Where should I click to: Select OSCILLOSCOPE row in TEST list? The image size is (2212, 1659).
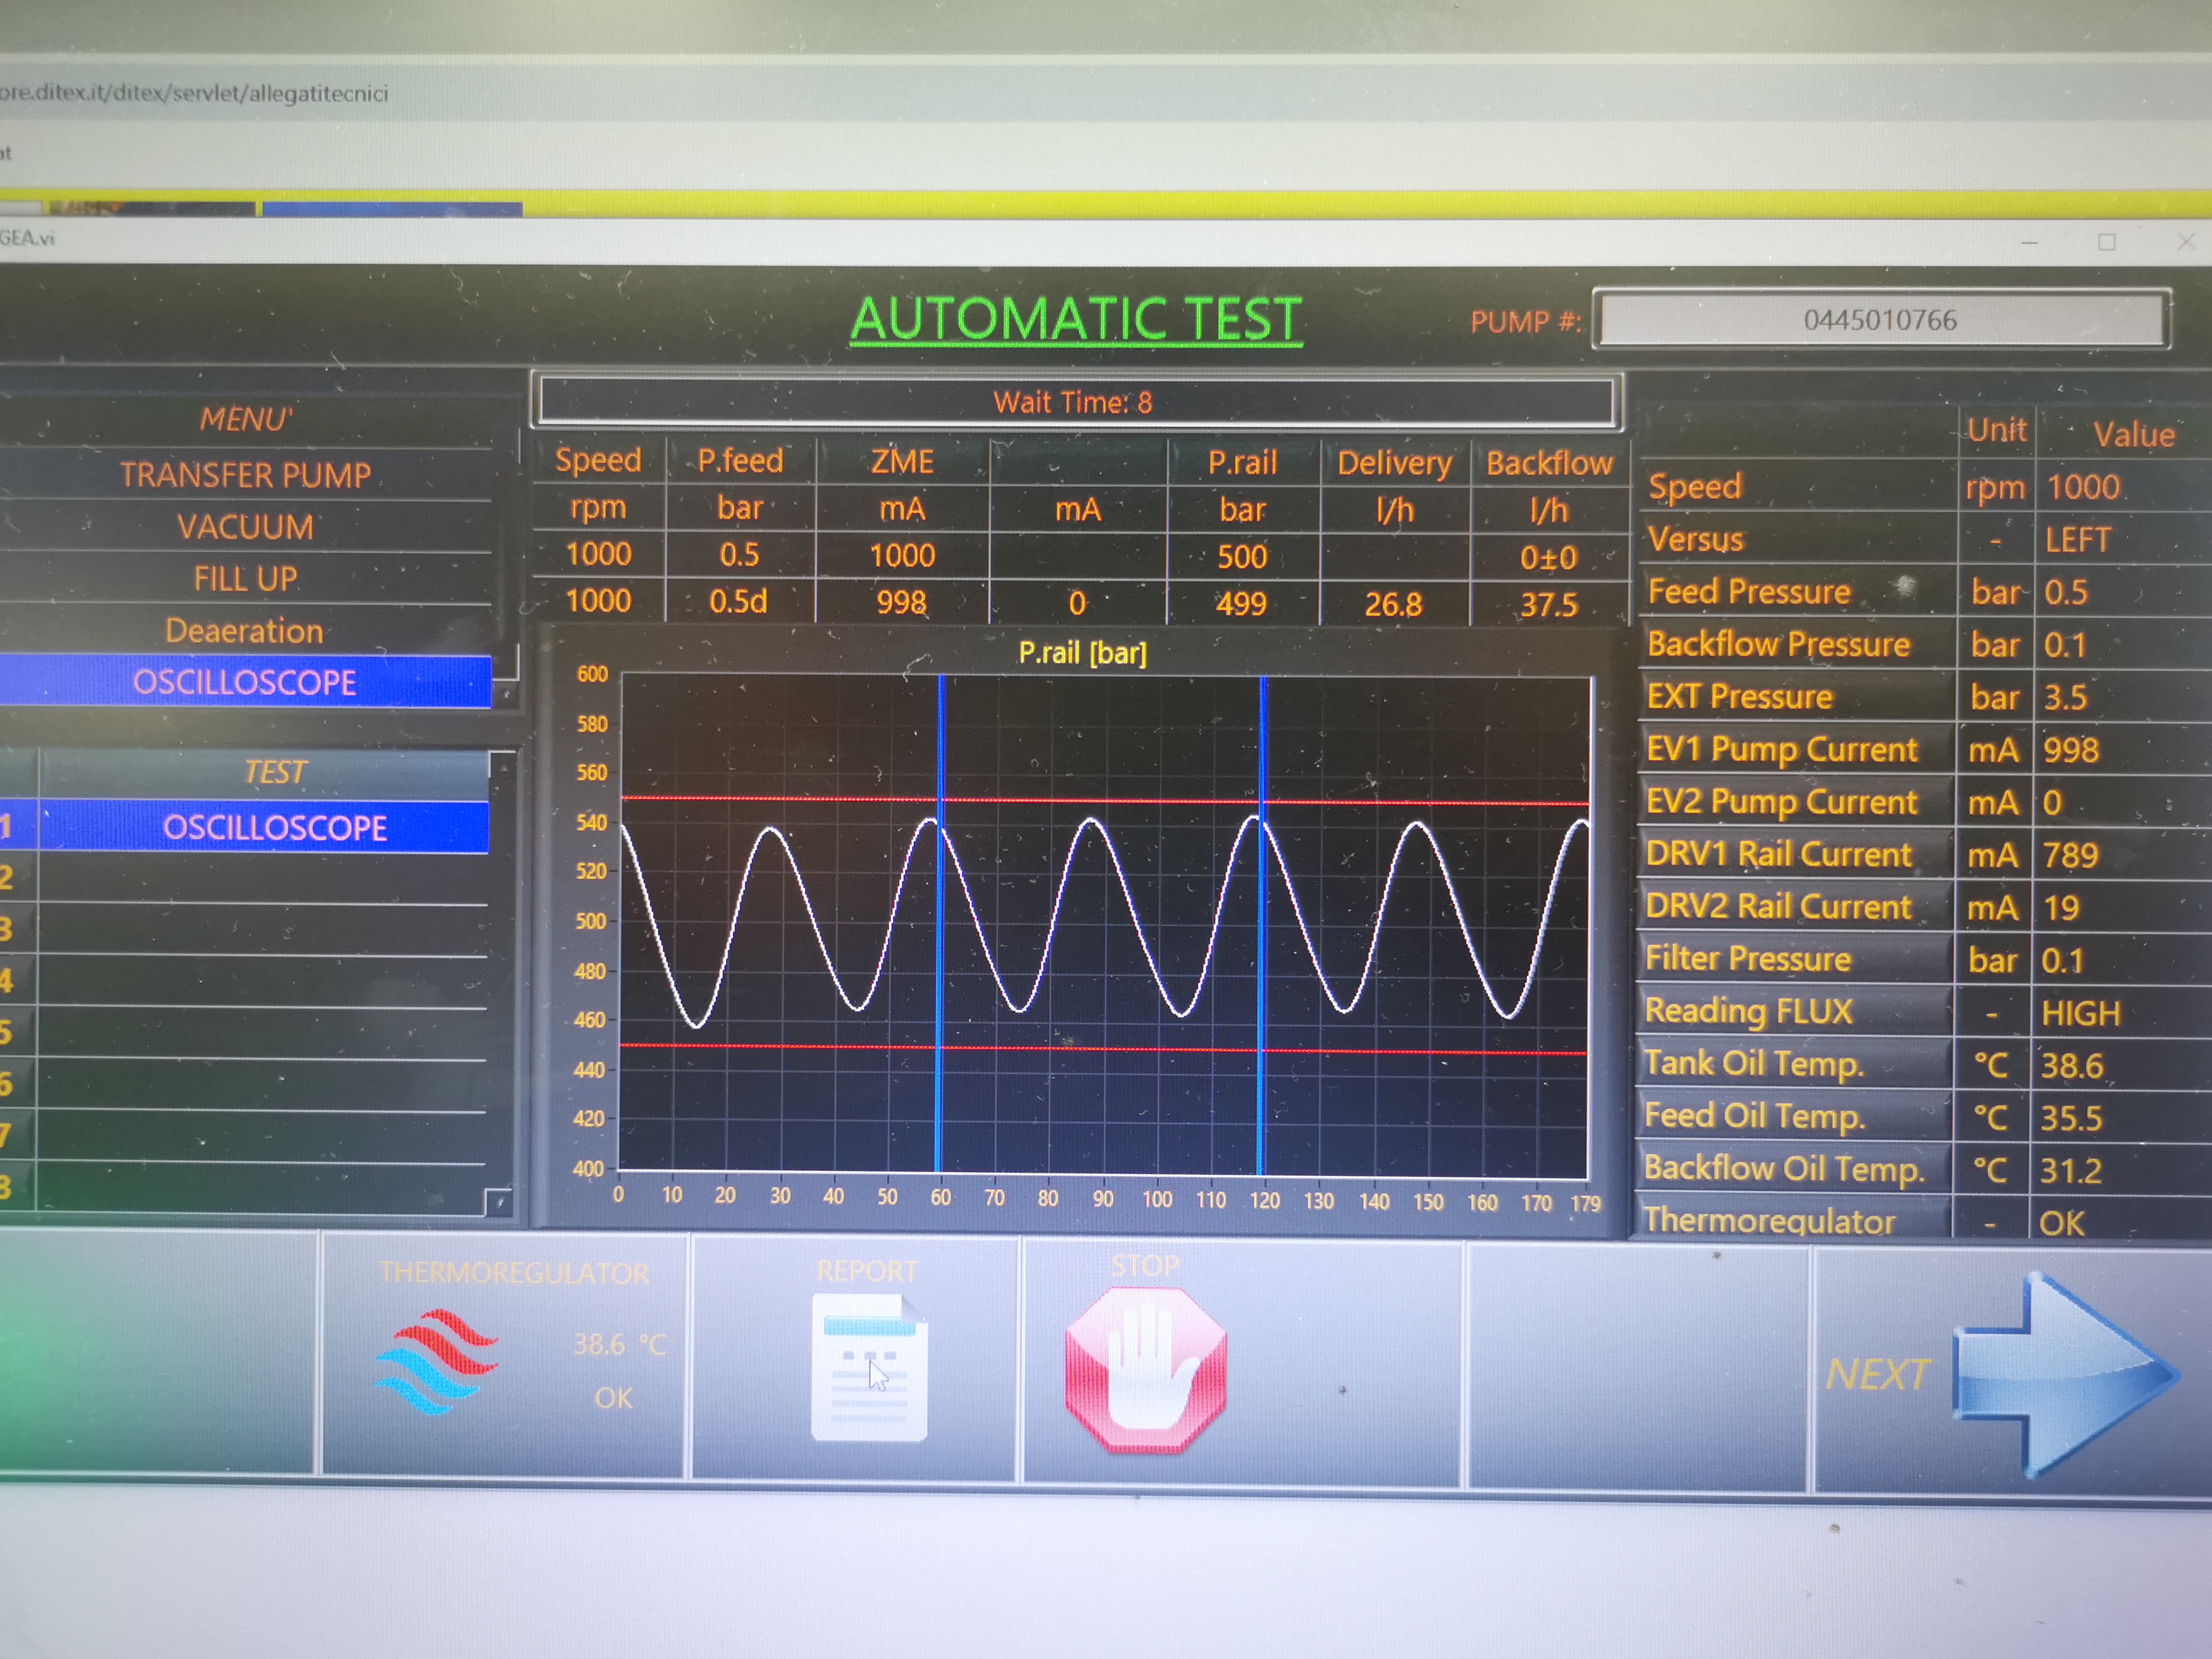(274, 828)
